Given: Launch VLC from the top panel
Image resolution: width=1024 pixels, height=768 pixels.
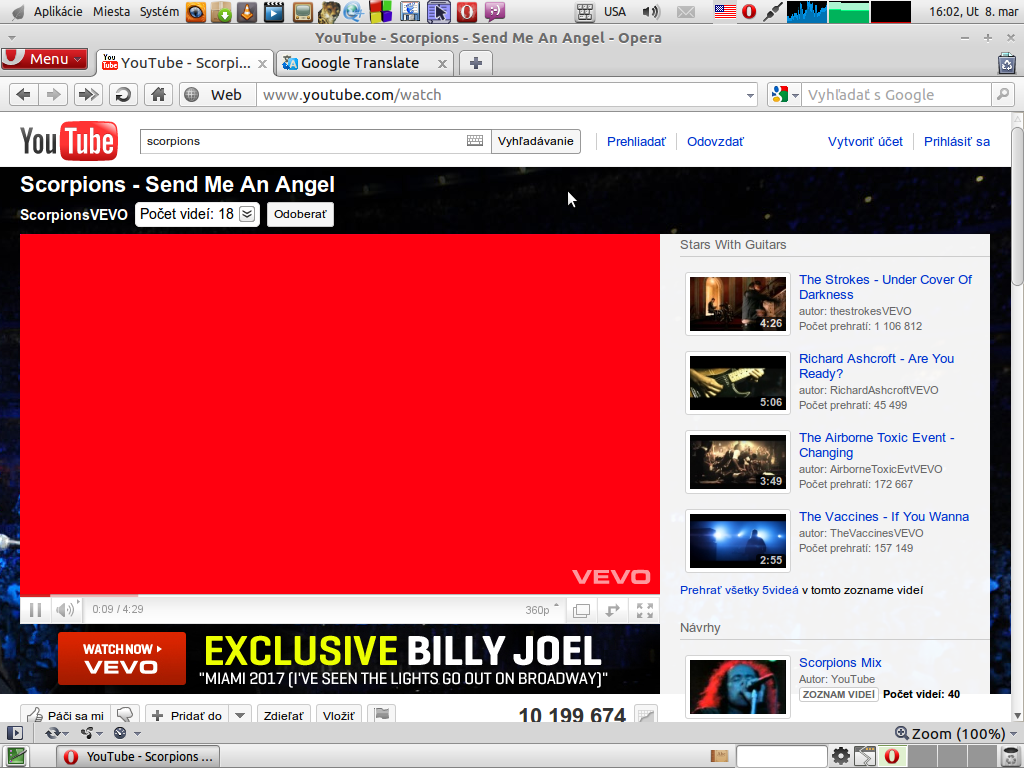Looking at the screenshot, I should [247, 11].
